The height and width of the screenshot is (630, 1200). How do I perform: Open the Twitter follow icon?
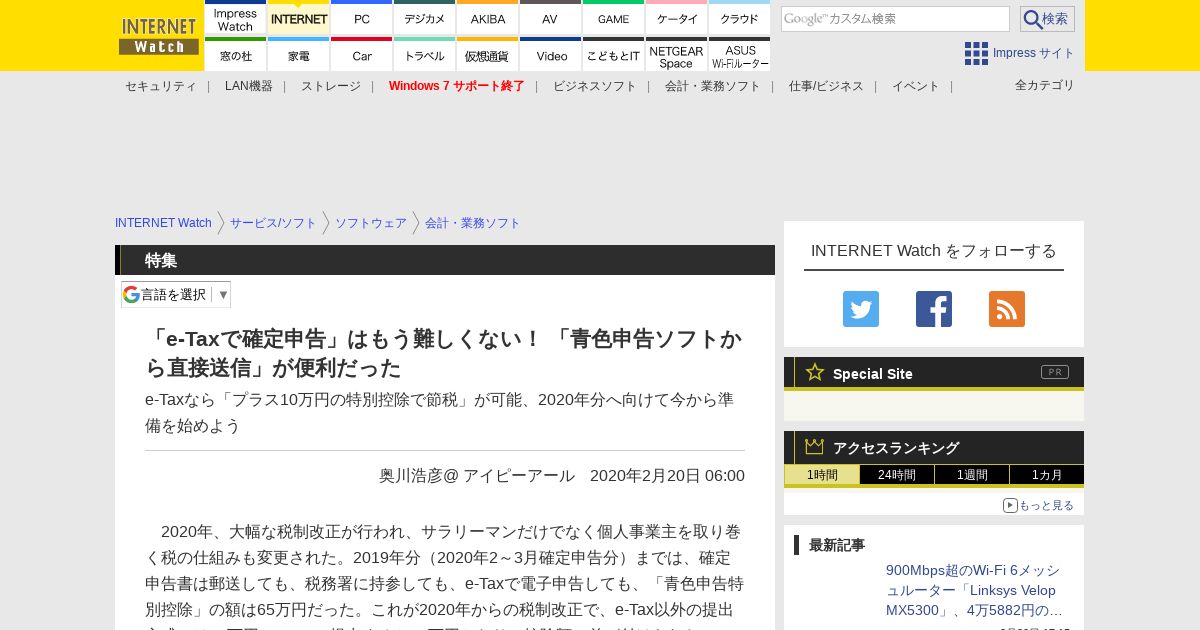point(861,309)
